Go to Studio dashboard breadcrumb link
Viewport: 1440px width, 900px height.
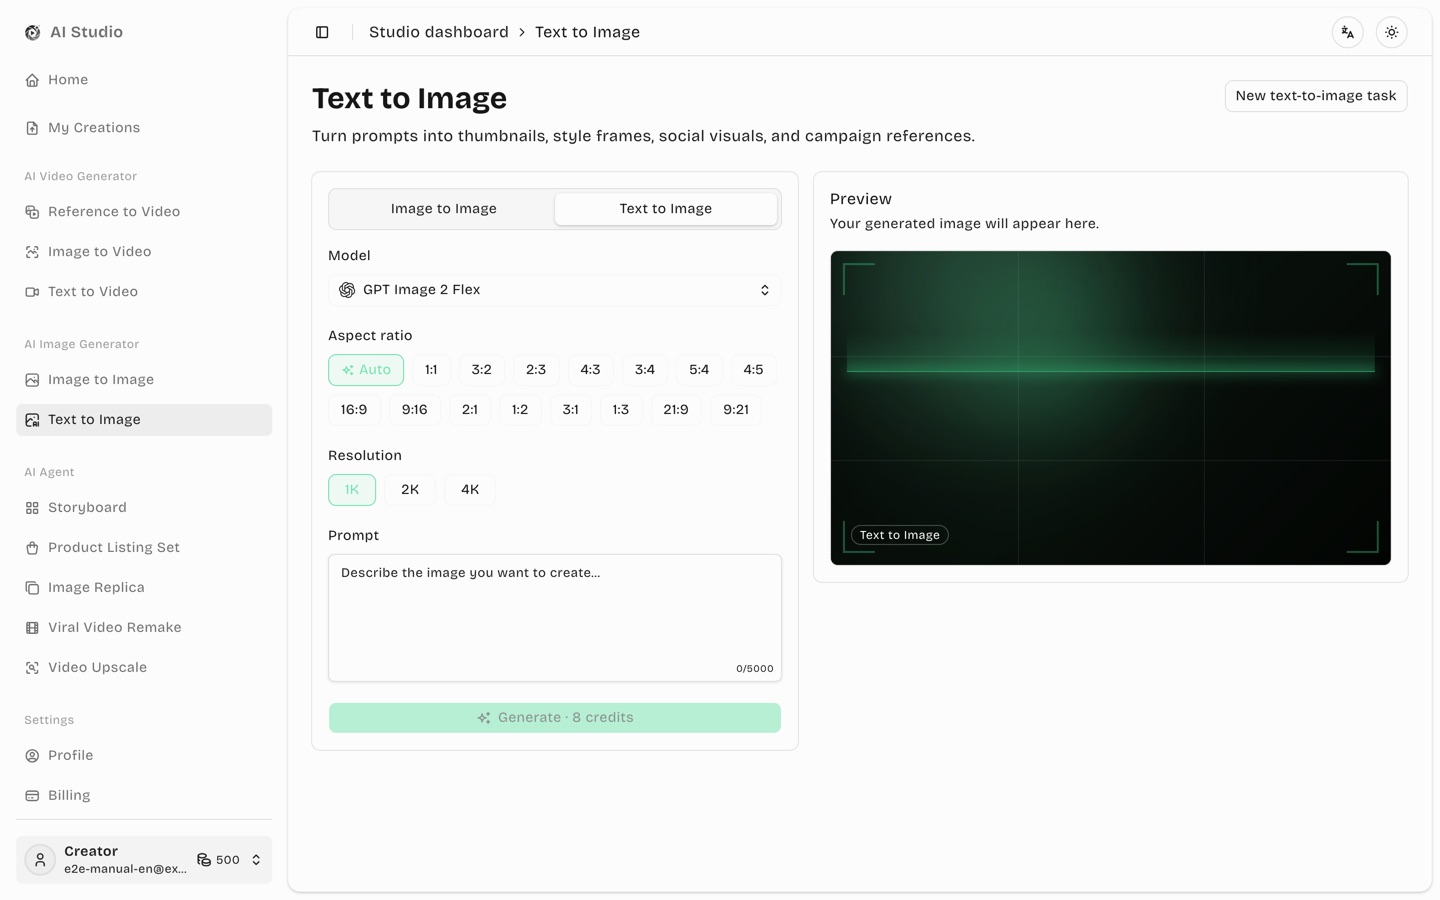click(439, 32)
